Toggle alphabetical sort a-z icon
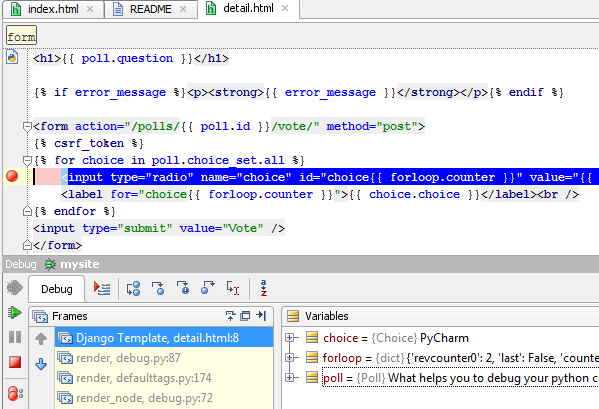Screen dimensions: 599x409 [x=264, y=288]
